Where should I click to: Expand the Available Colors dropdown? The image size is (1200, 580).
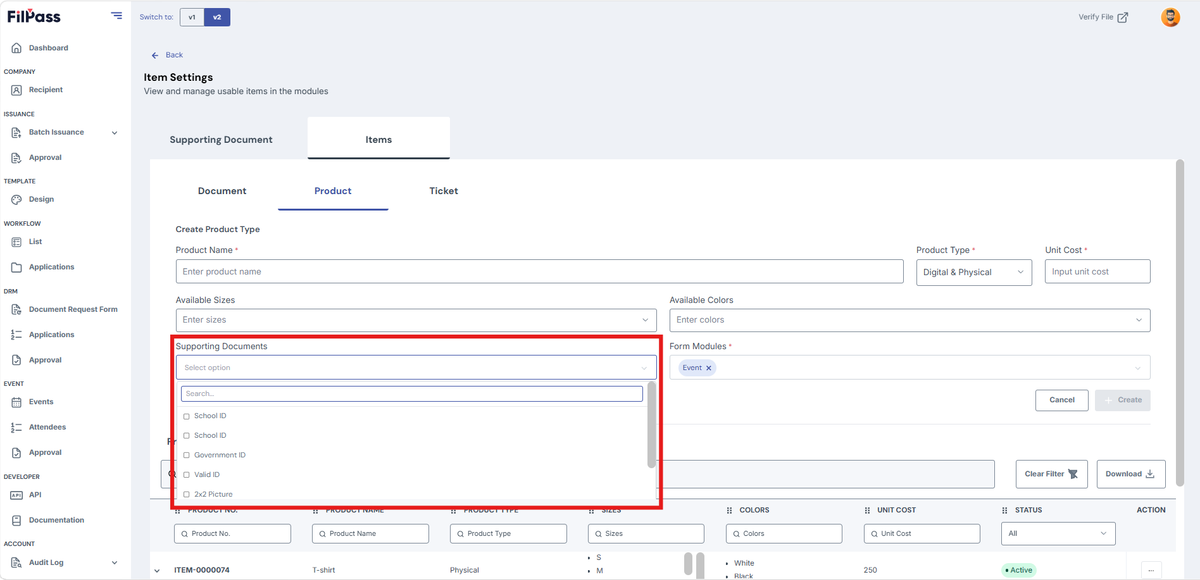[x=909, y=320]
